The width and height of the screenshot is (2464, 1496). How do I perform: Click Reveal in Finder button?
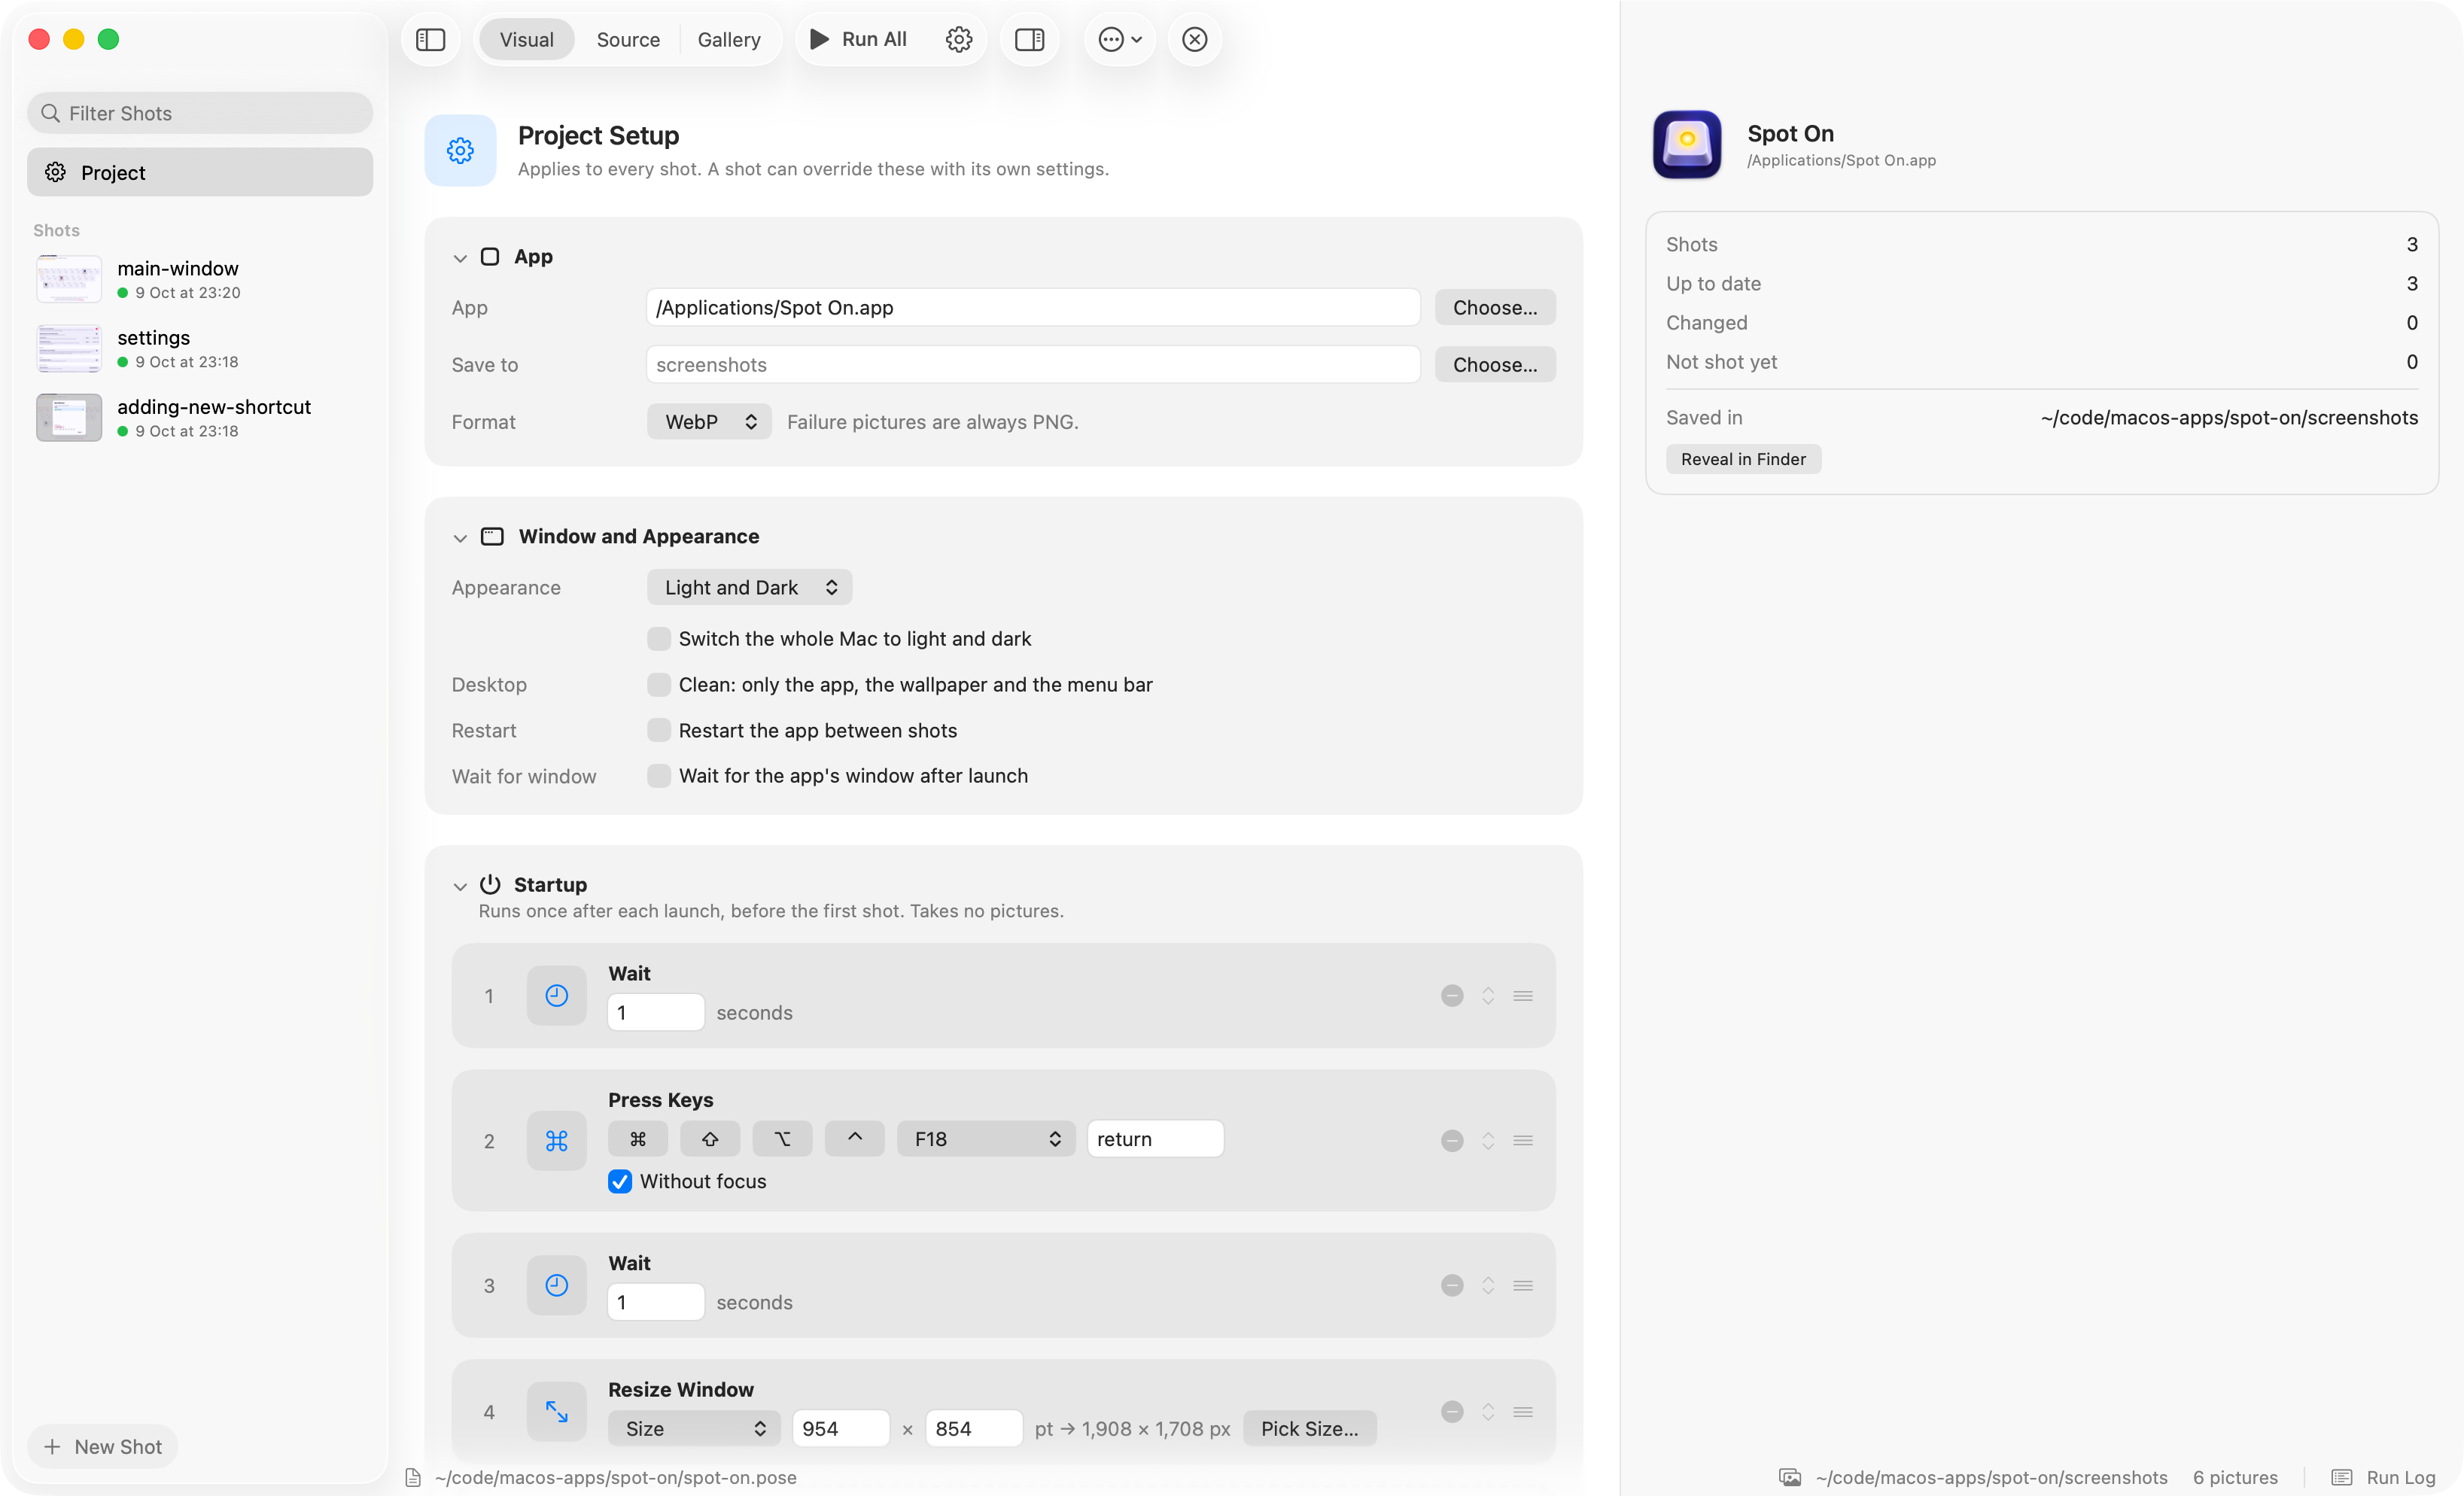[x=1742, y=459]
